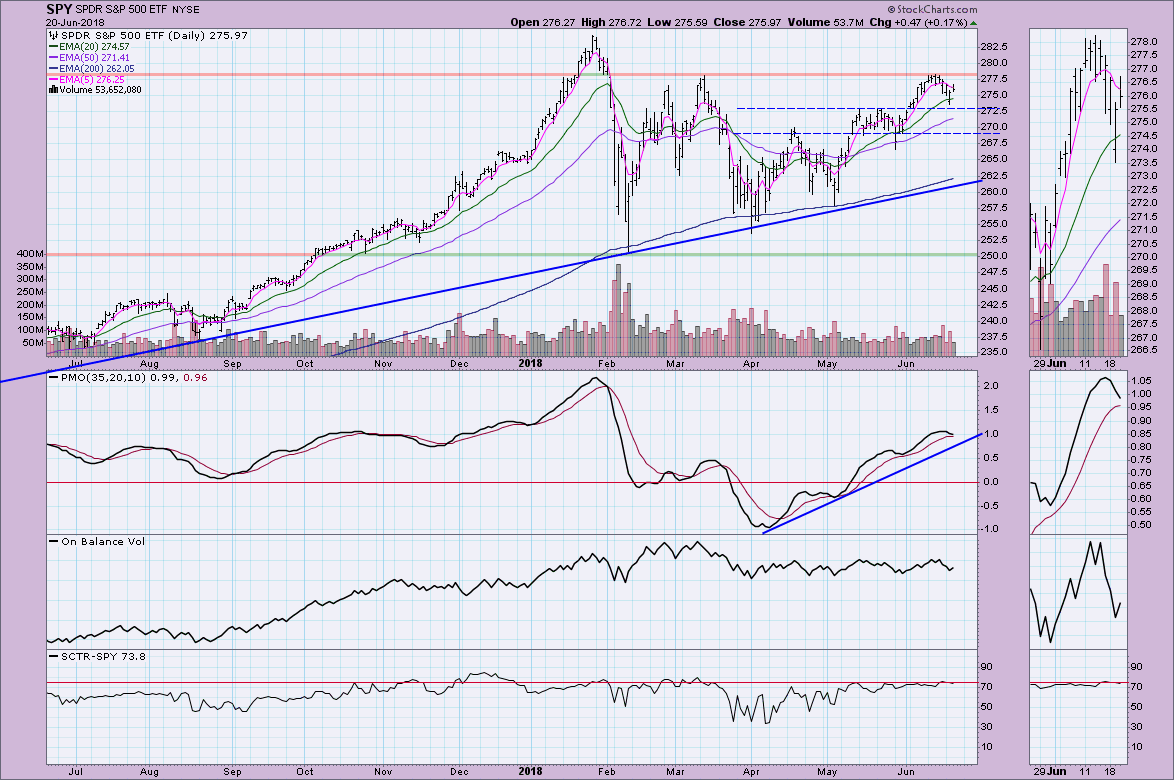Image resolution: width=1174 pixels, height=780 pixels.
Task: Click the upper dashed blue line near 272.5
Action: (857, 109)
